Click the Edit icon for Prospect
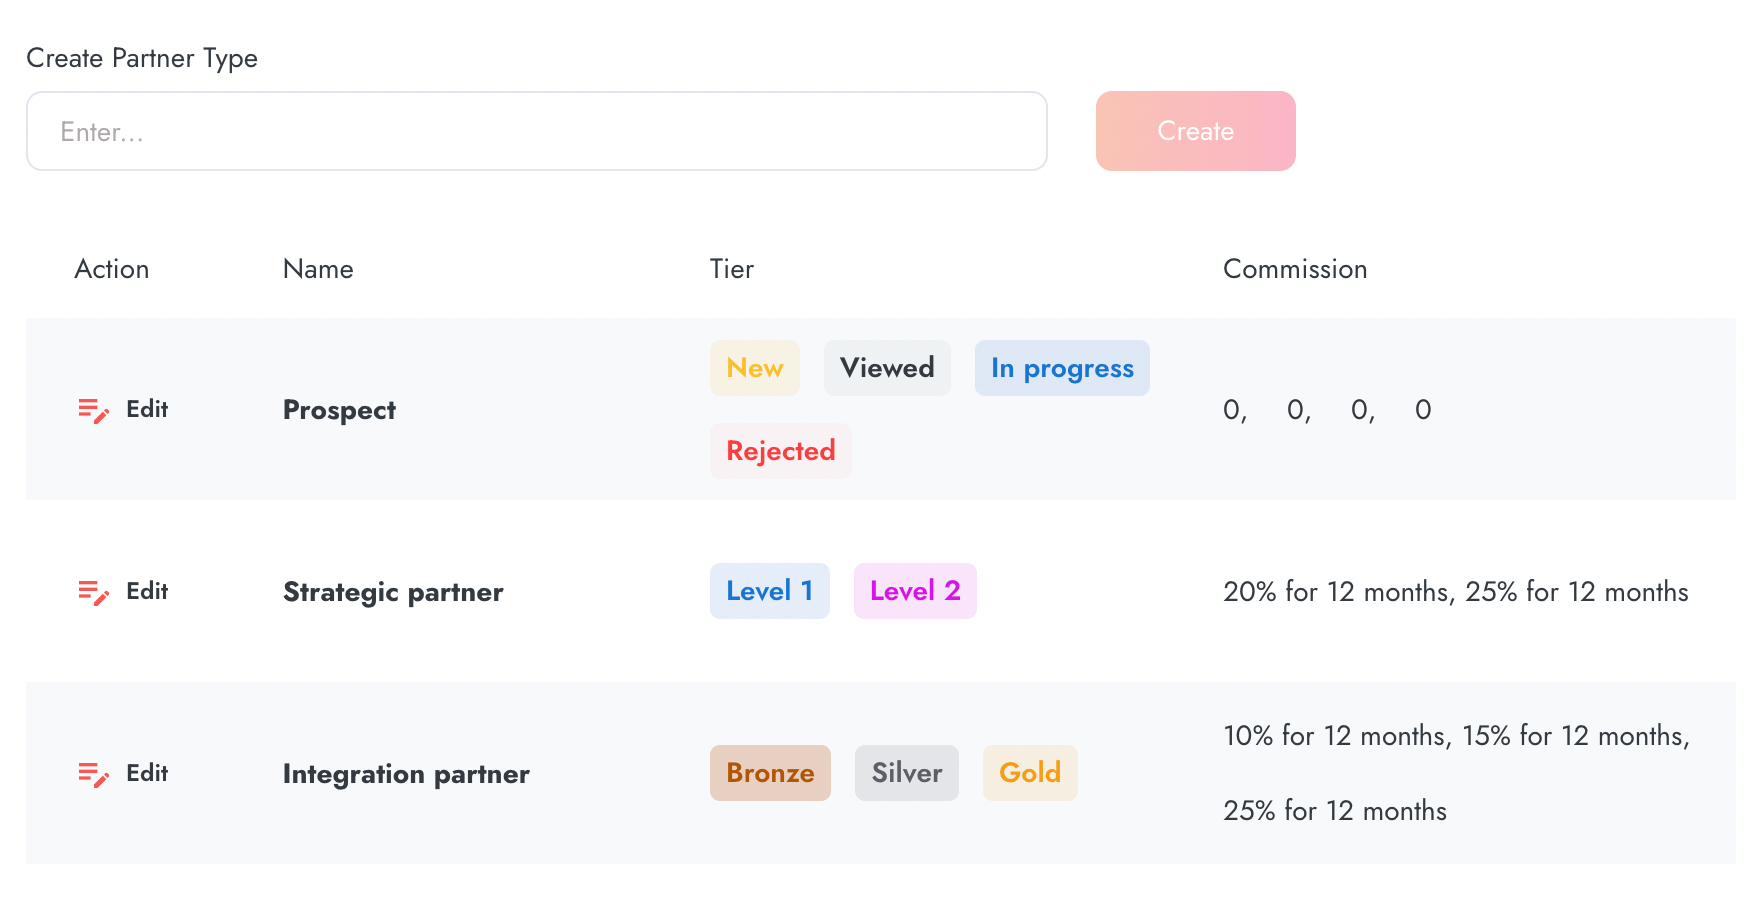Viewport: 1758px width, 904px height. (x=93, y=410)
